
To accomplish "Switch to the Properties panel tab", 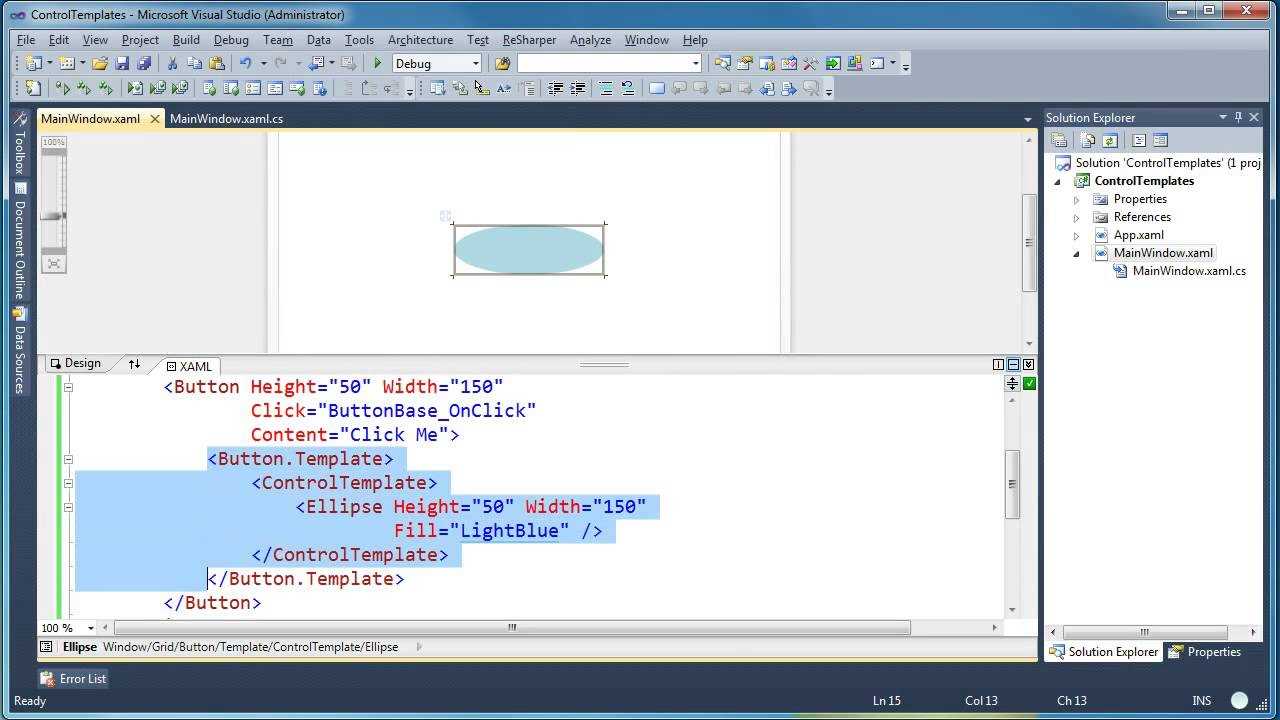I will (1205, 651).
